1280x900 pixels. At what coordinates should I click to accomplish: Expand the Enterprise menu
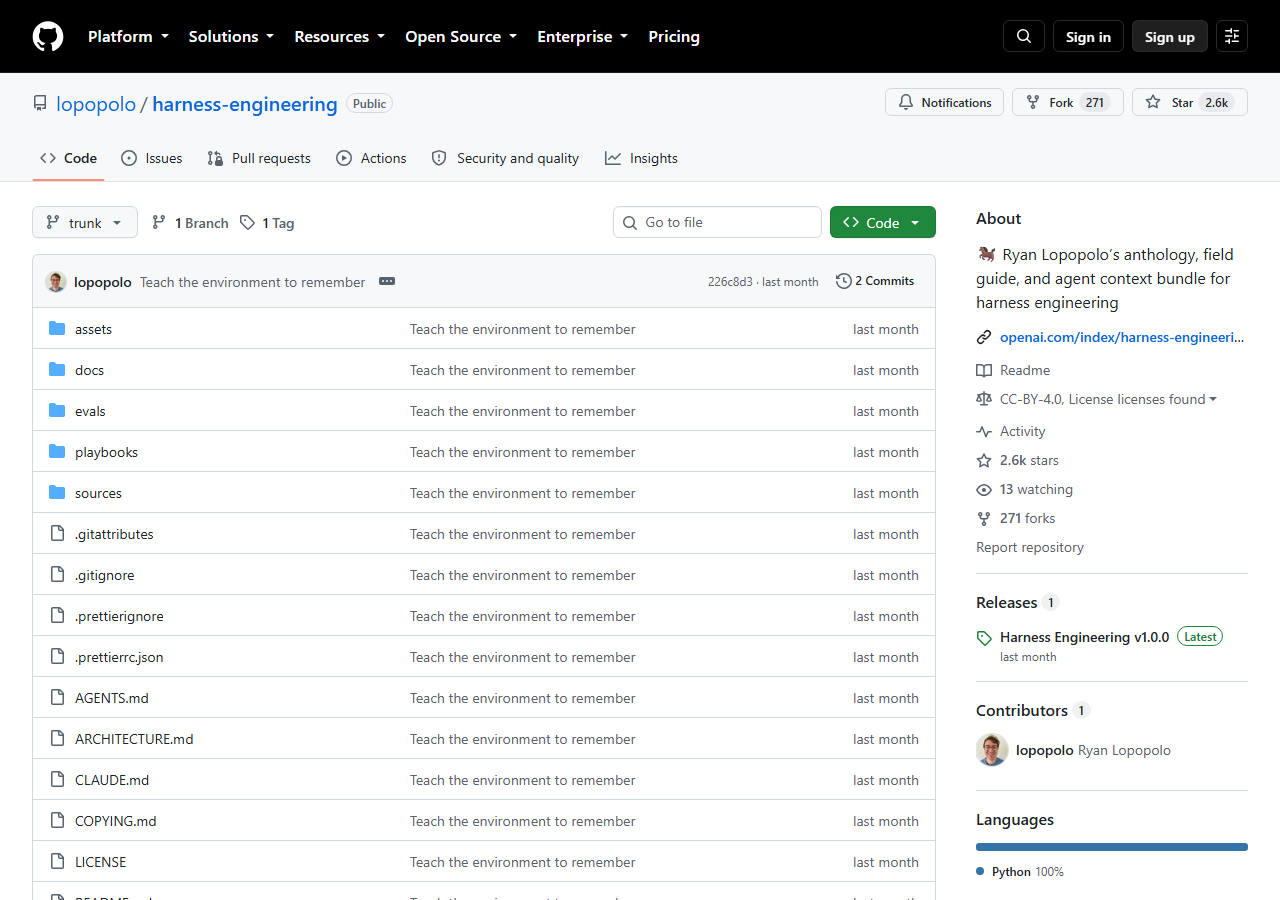(x=583, y=36)
